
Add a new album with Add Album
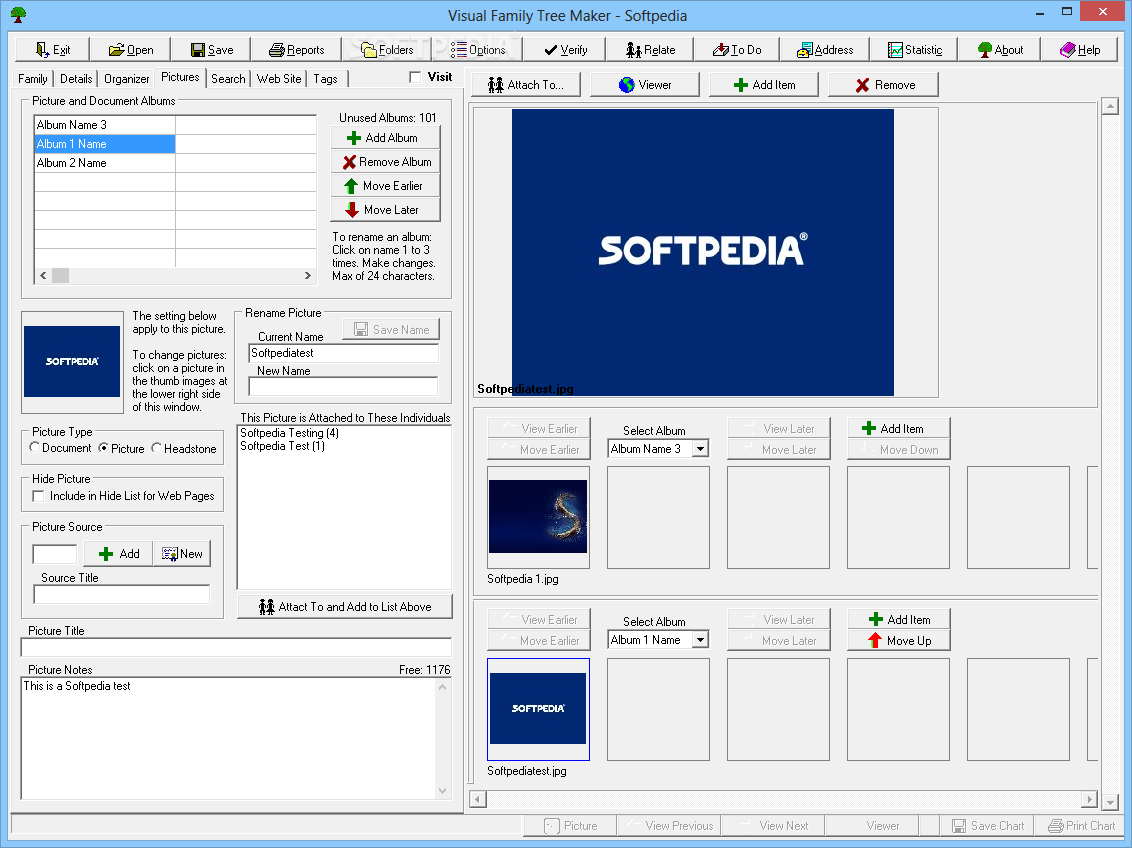pos(386,138)
